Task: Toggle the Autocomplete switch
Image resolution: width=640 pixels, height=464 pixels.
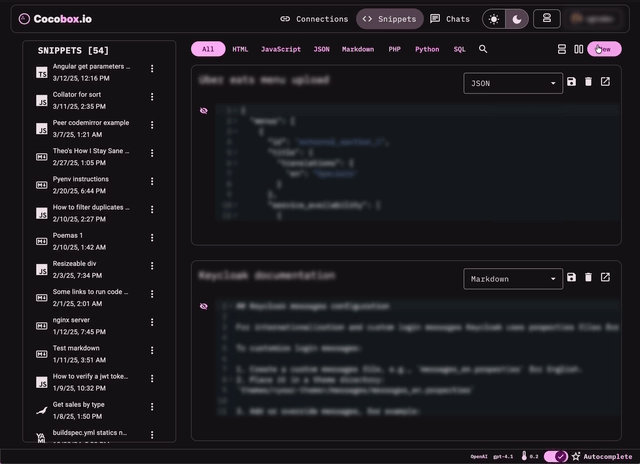Action: click(556, 456)
